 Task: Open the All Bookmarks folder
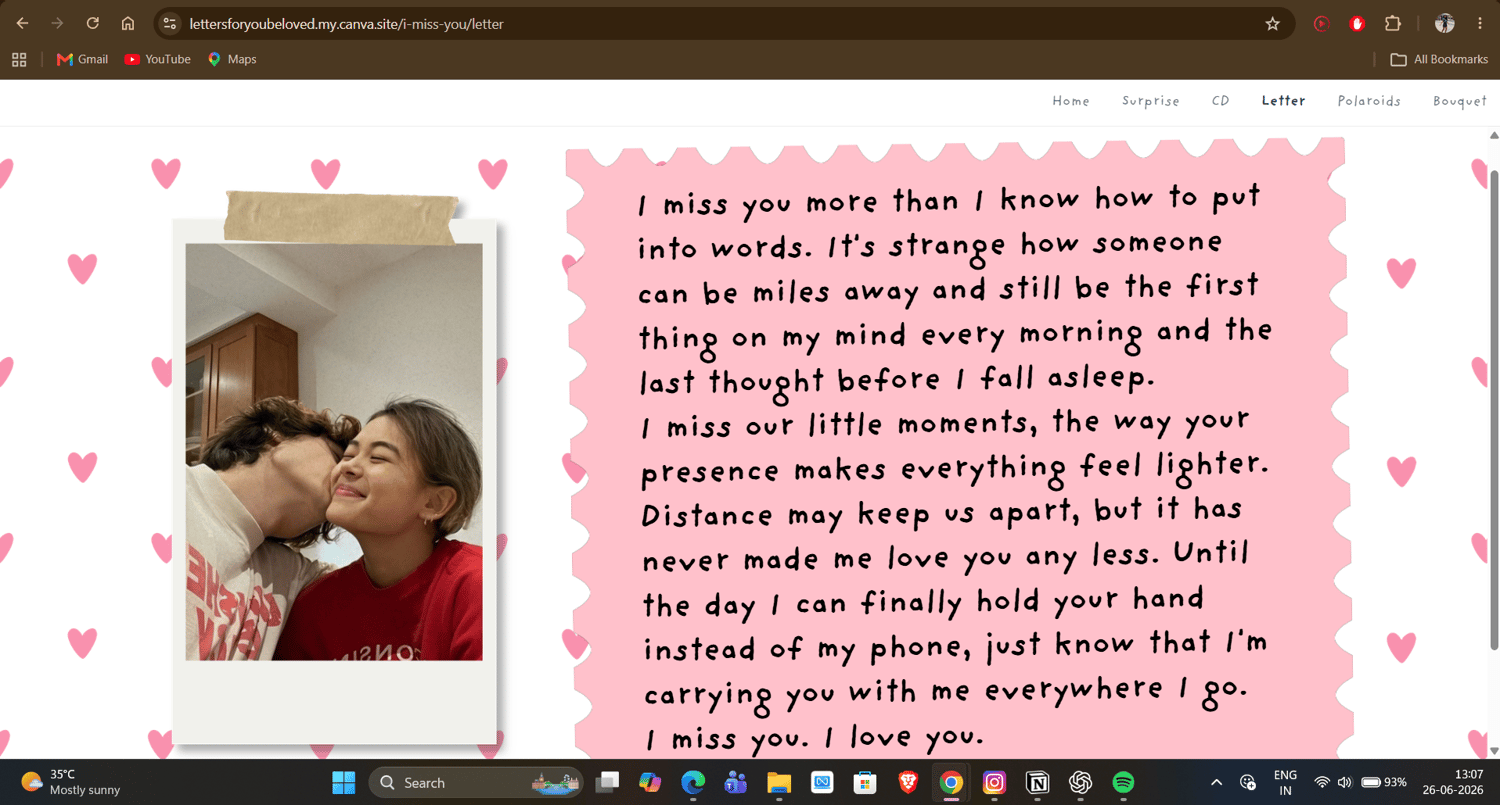[1439, 59]
